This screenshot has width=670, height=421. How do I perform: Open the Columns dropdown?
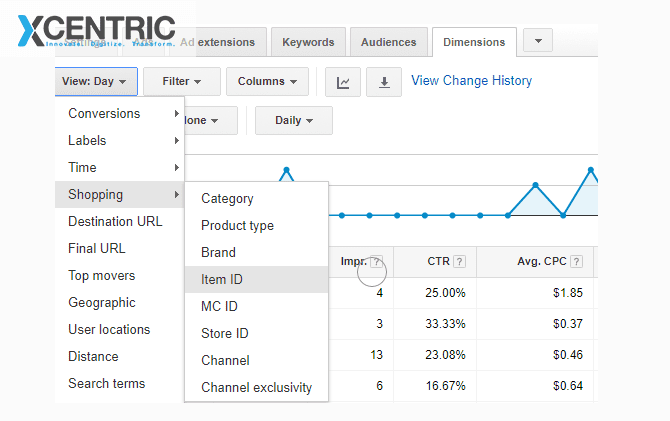267,81
